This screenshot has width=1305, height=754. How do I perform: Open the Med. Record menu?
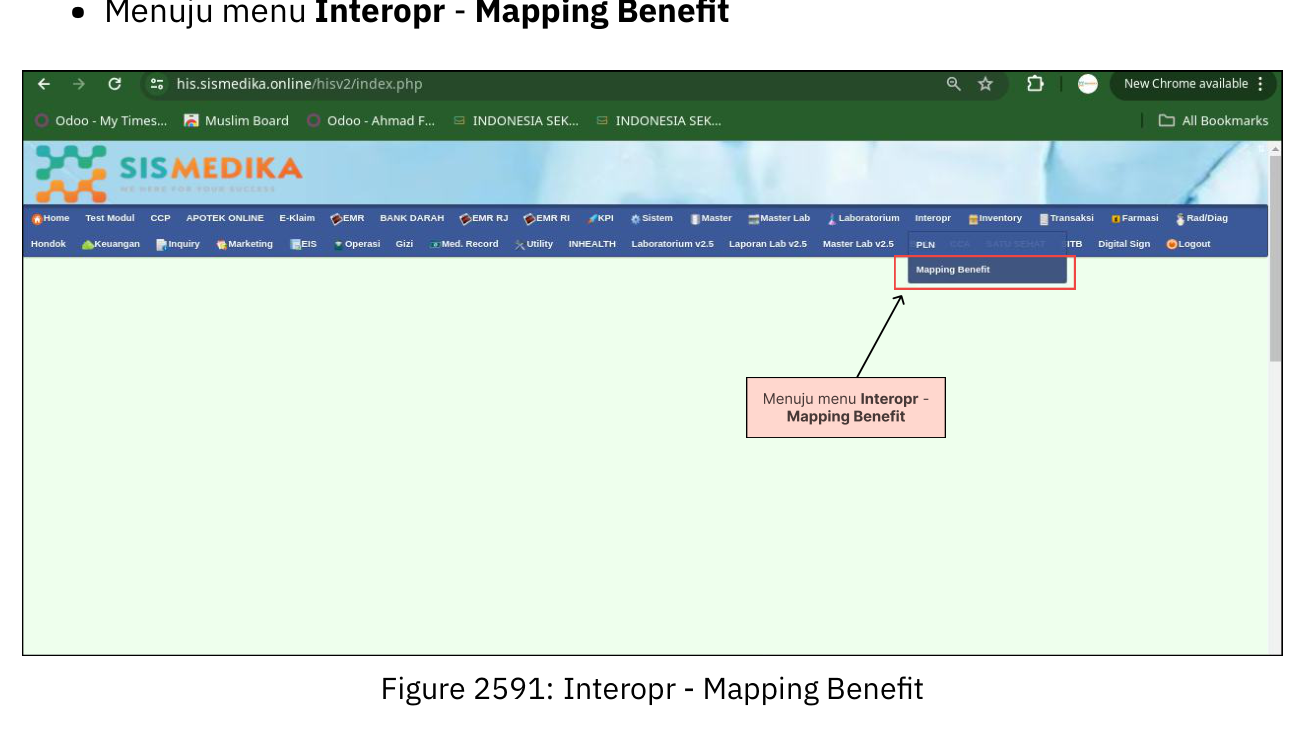click(464, 244)
